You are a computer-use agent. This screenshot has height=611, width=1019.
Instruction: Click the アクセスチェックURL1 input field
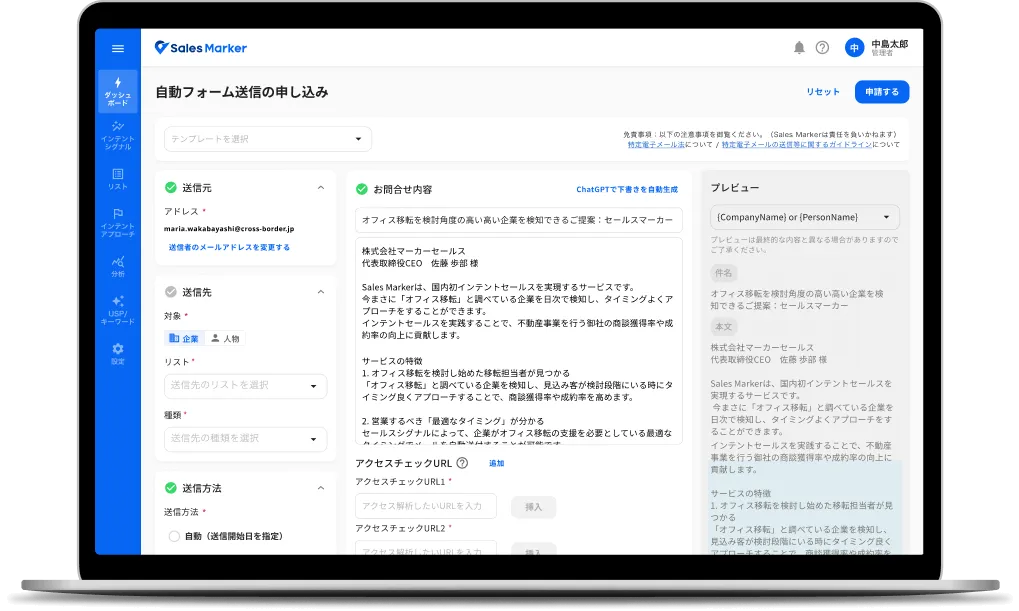point(426,506)
